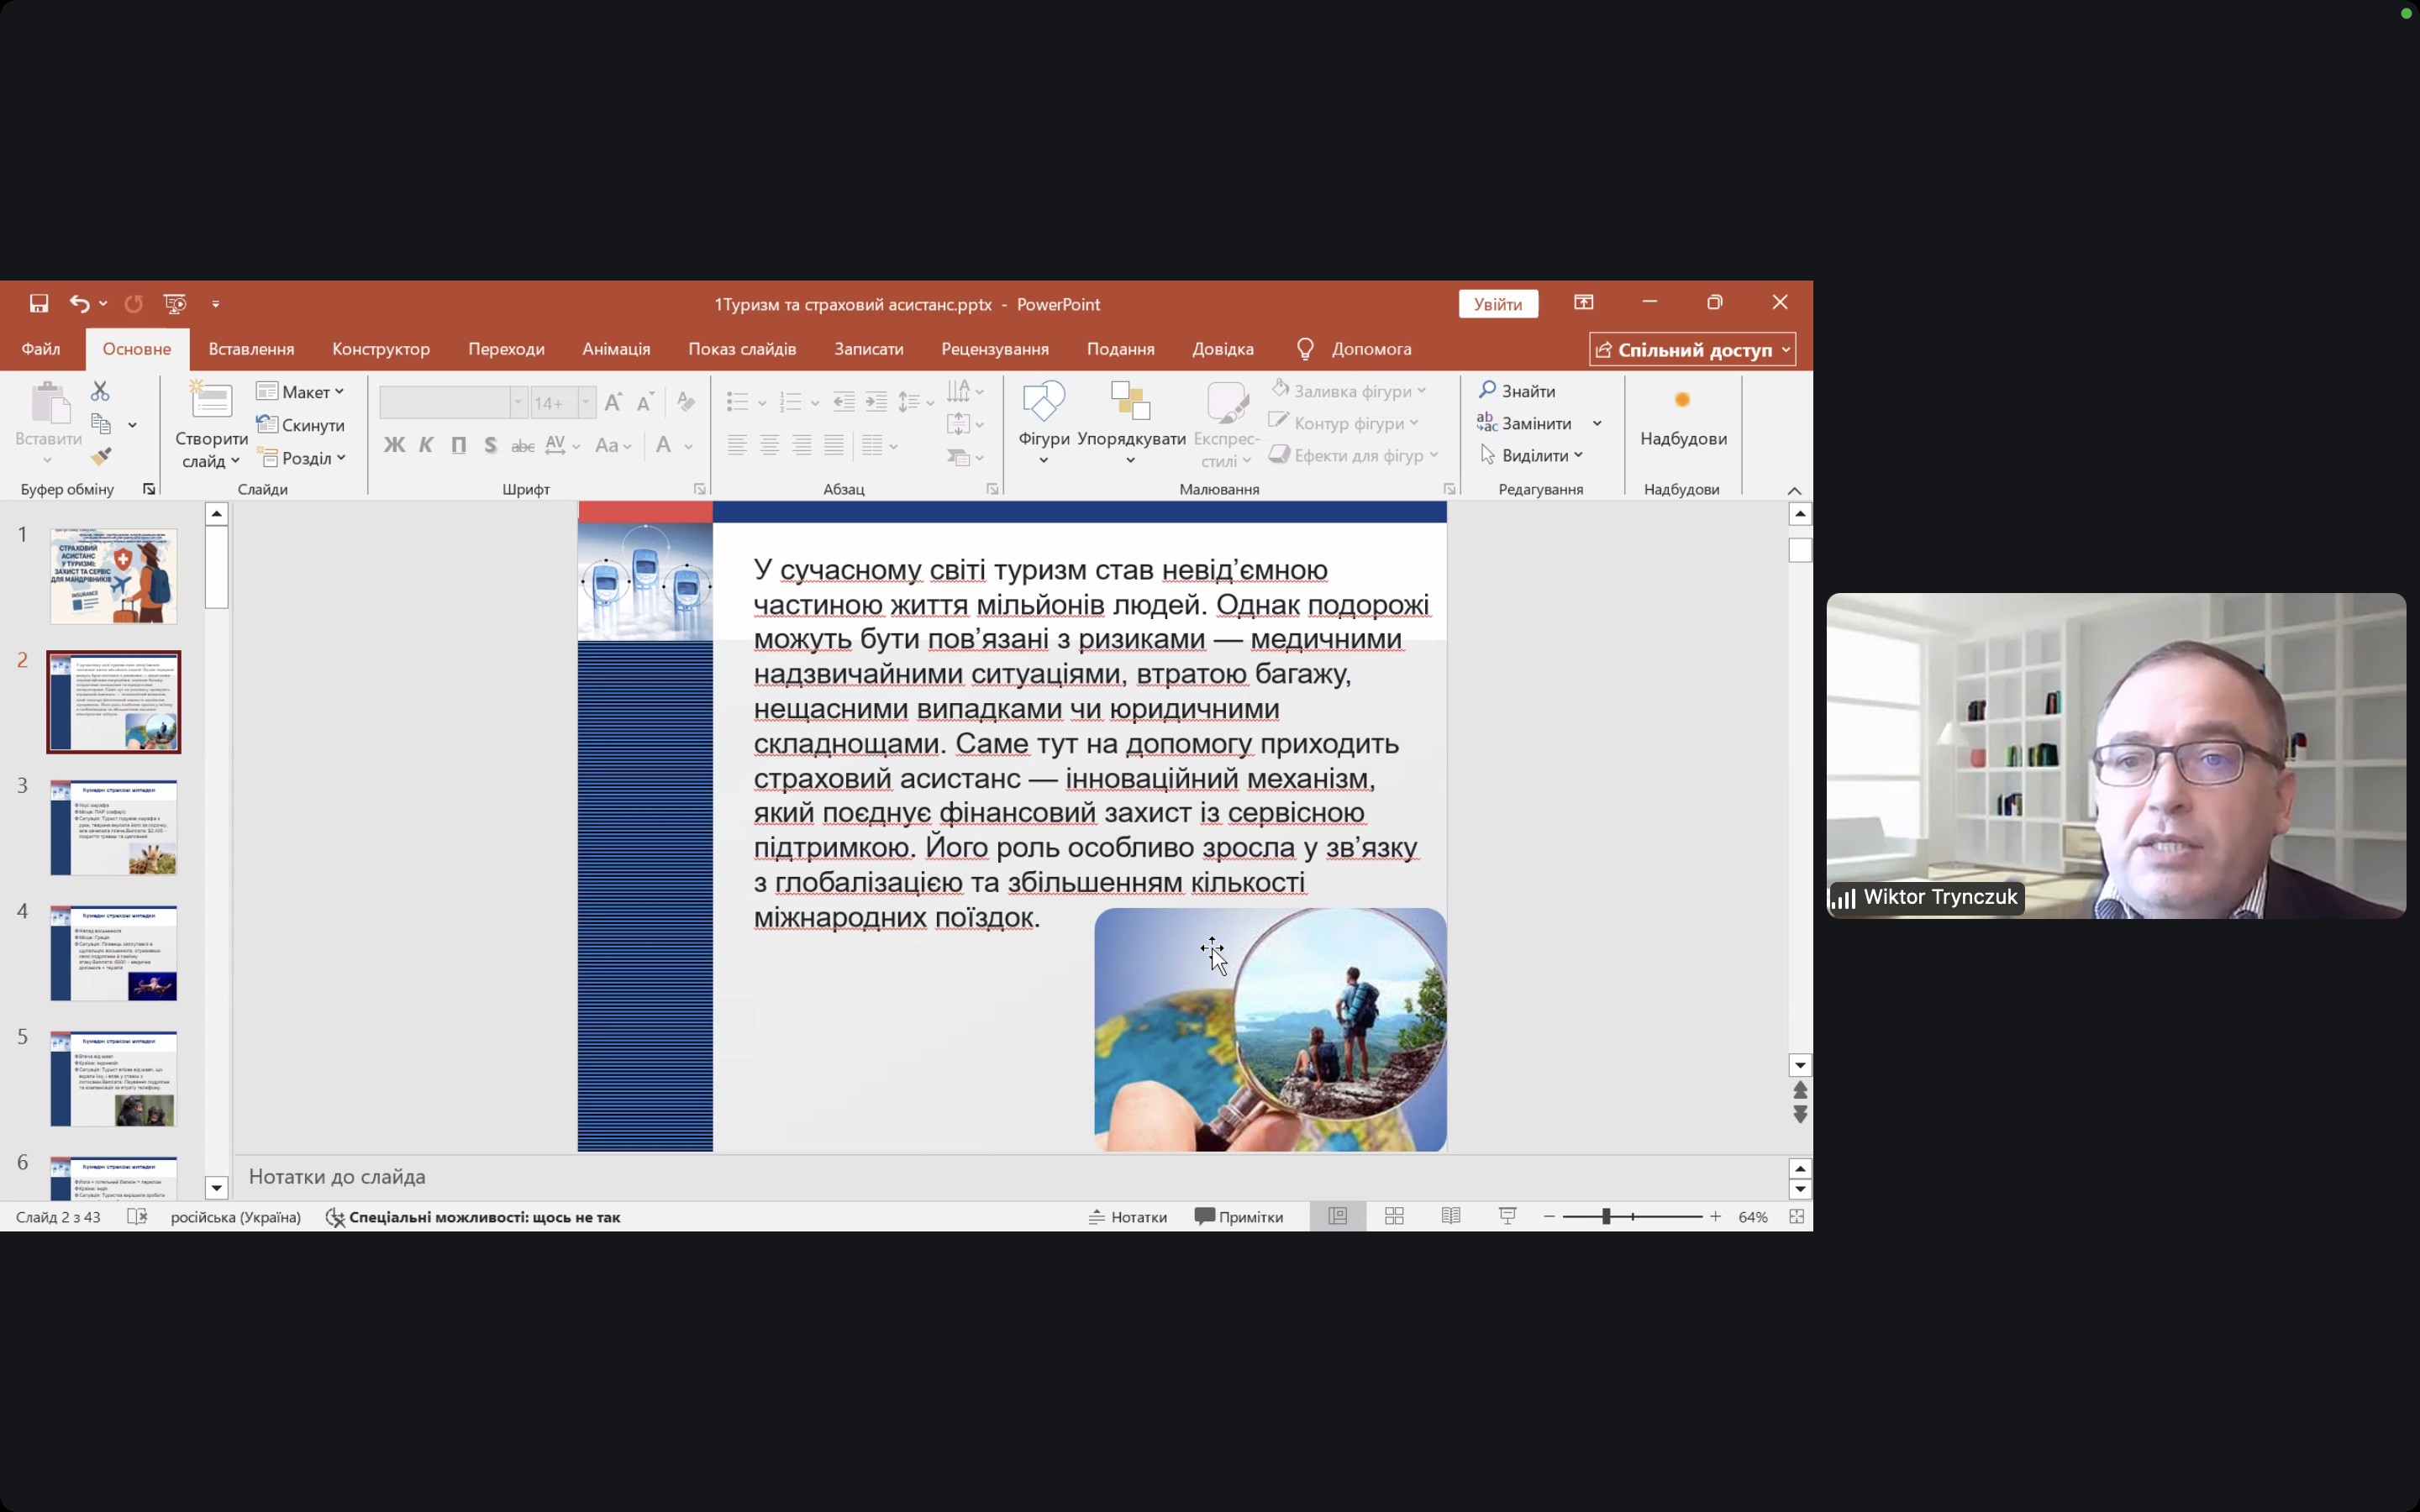
Task: Expand the Виділити select dropdown
Action: coord(1533,456)
